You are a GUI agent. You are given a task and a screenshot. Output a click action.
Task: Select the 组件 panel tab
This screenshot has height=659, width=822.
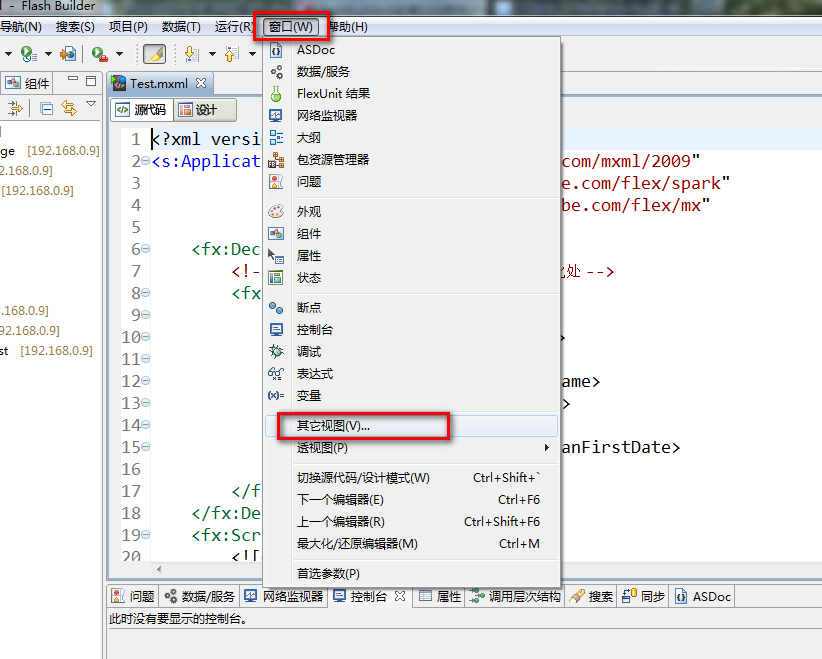pos(27,83)
